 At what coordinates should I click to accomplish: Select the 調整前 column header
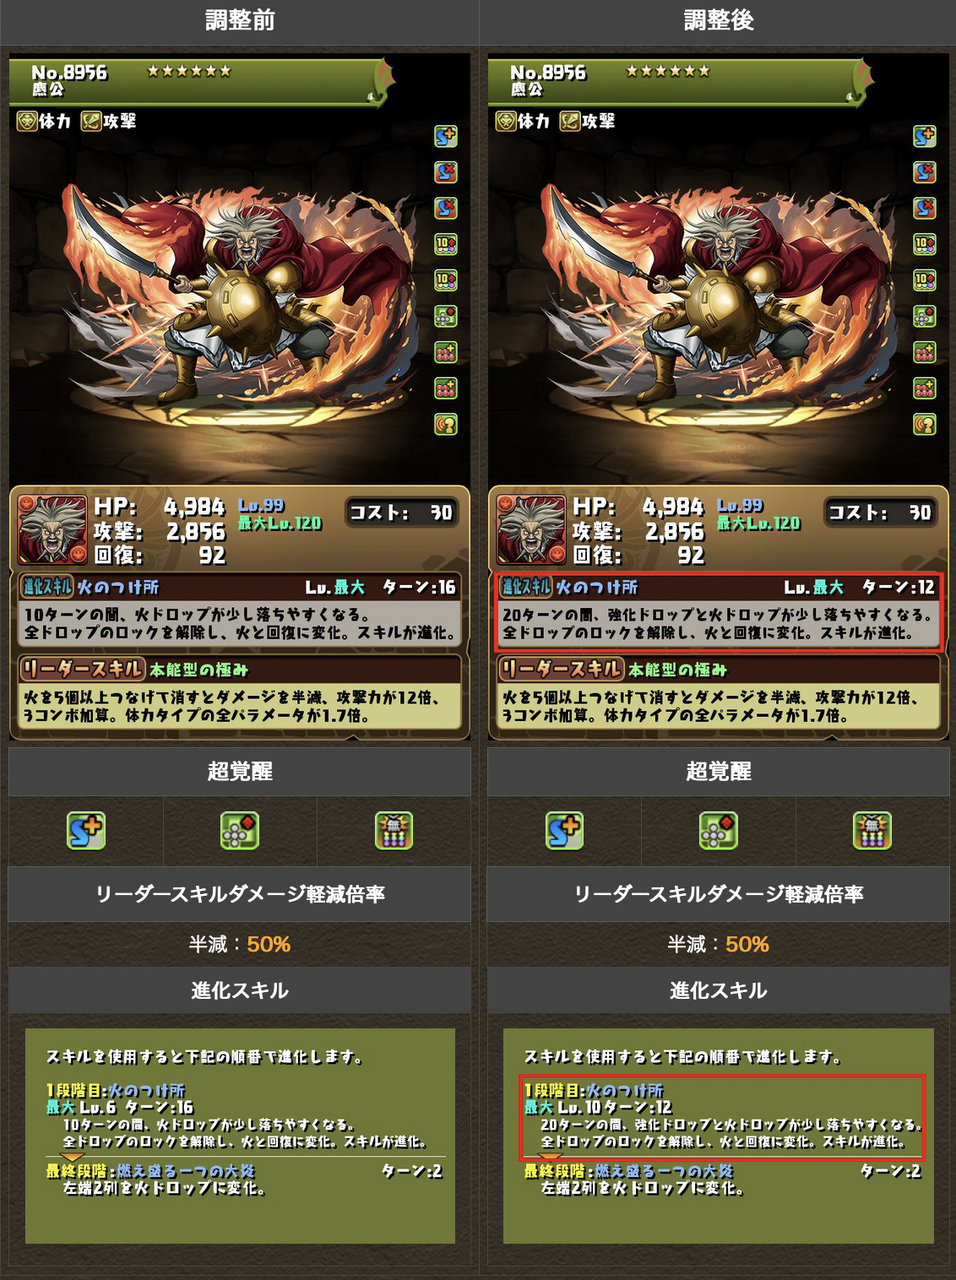(240, 20)
